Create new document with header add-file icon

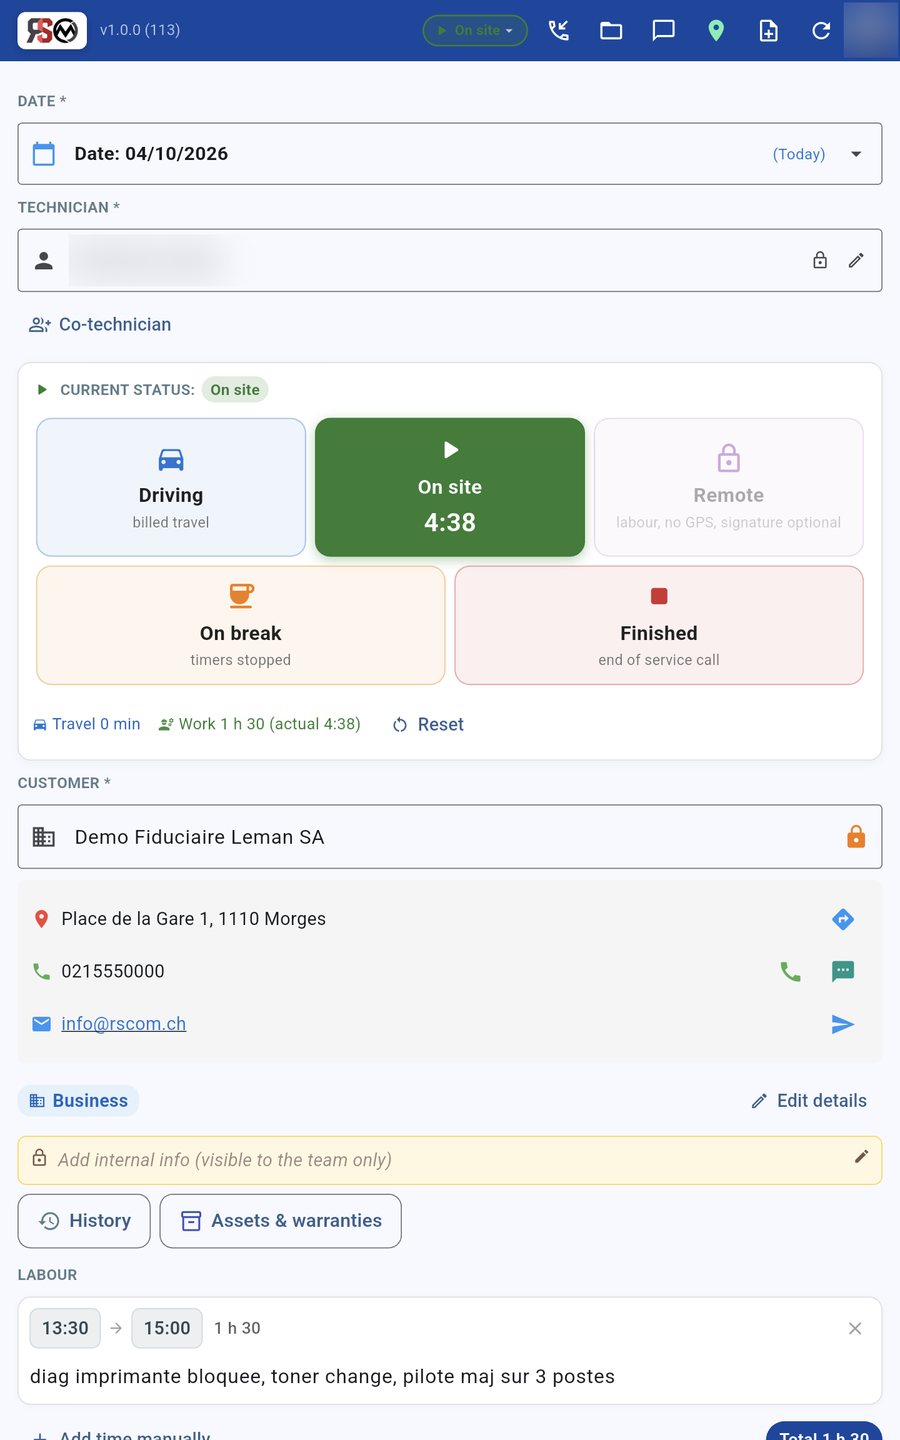tap(768, 31)
